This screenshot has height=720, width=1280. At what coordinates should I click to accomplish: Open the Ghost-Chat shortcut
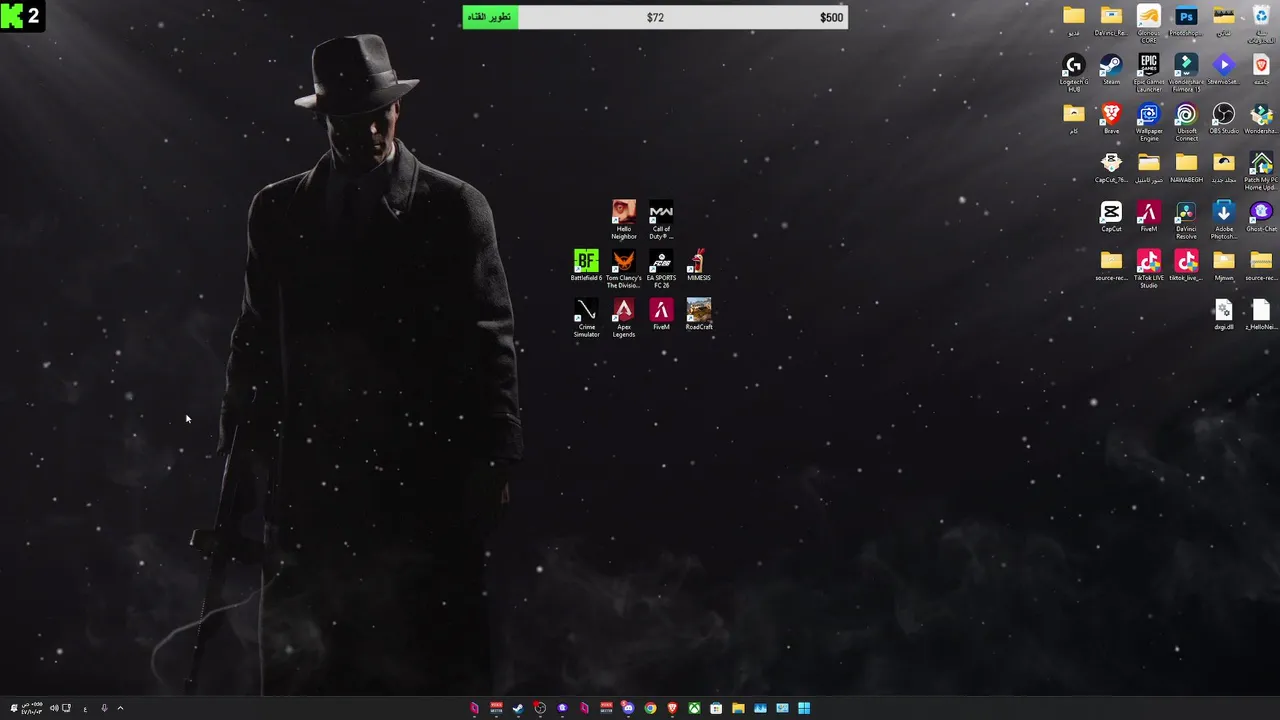click(x=1261, y=217)
